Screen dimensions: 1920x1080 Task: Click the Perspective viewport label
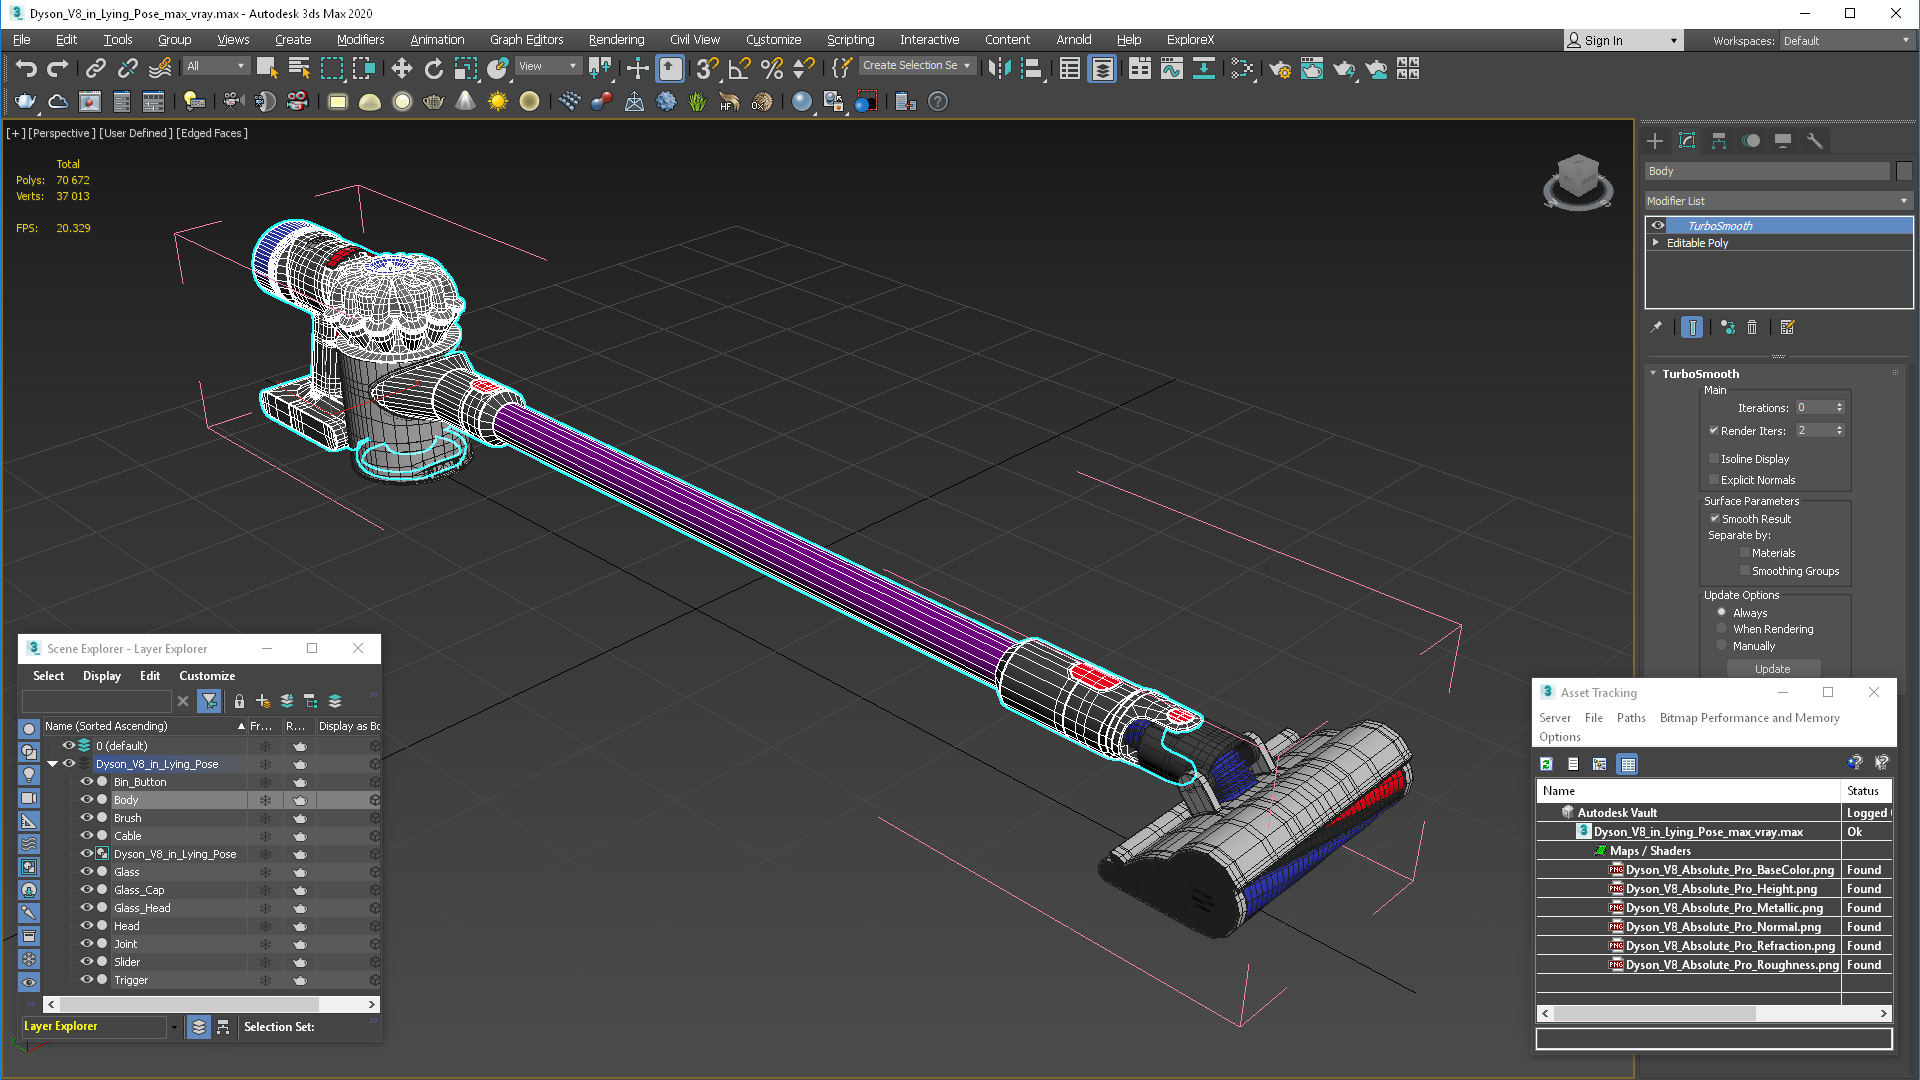click(x=62, y=133)
